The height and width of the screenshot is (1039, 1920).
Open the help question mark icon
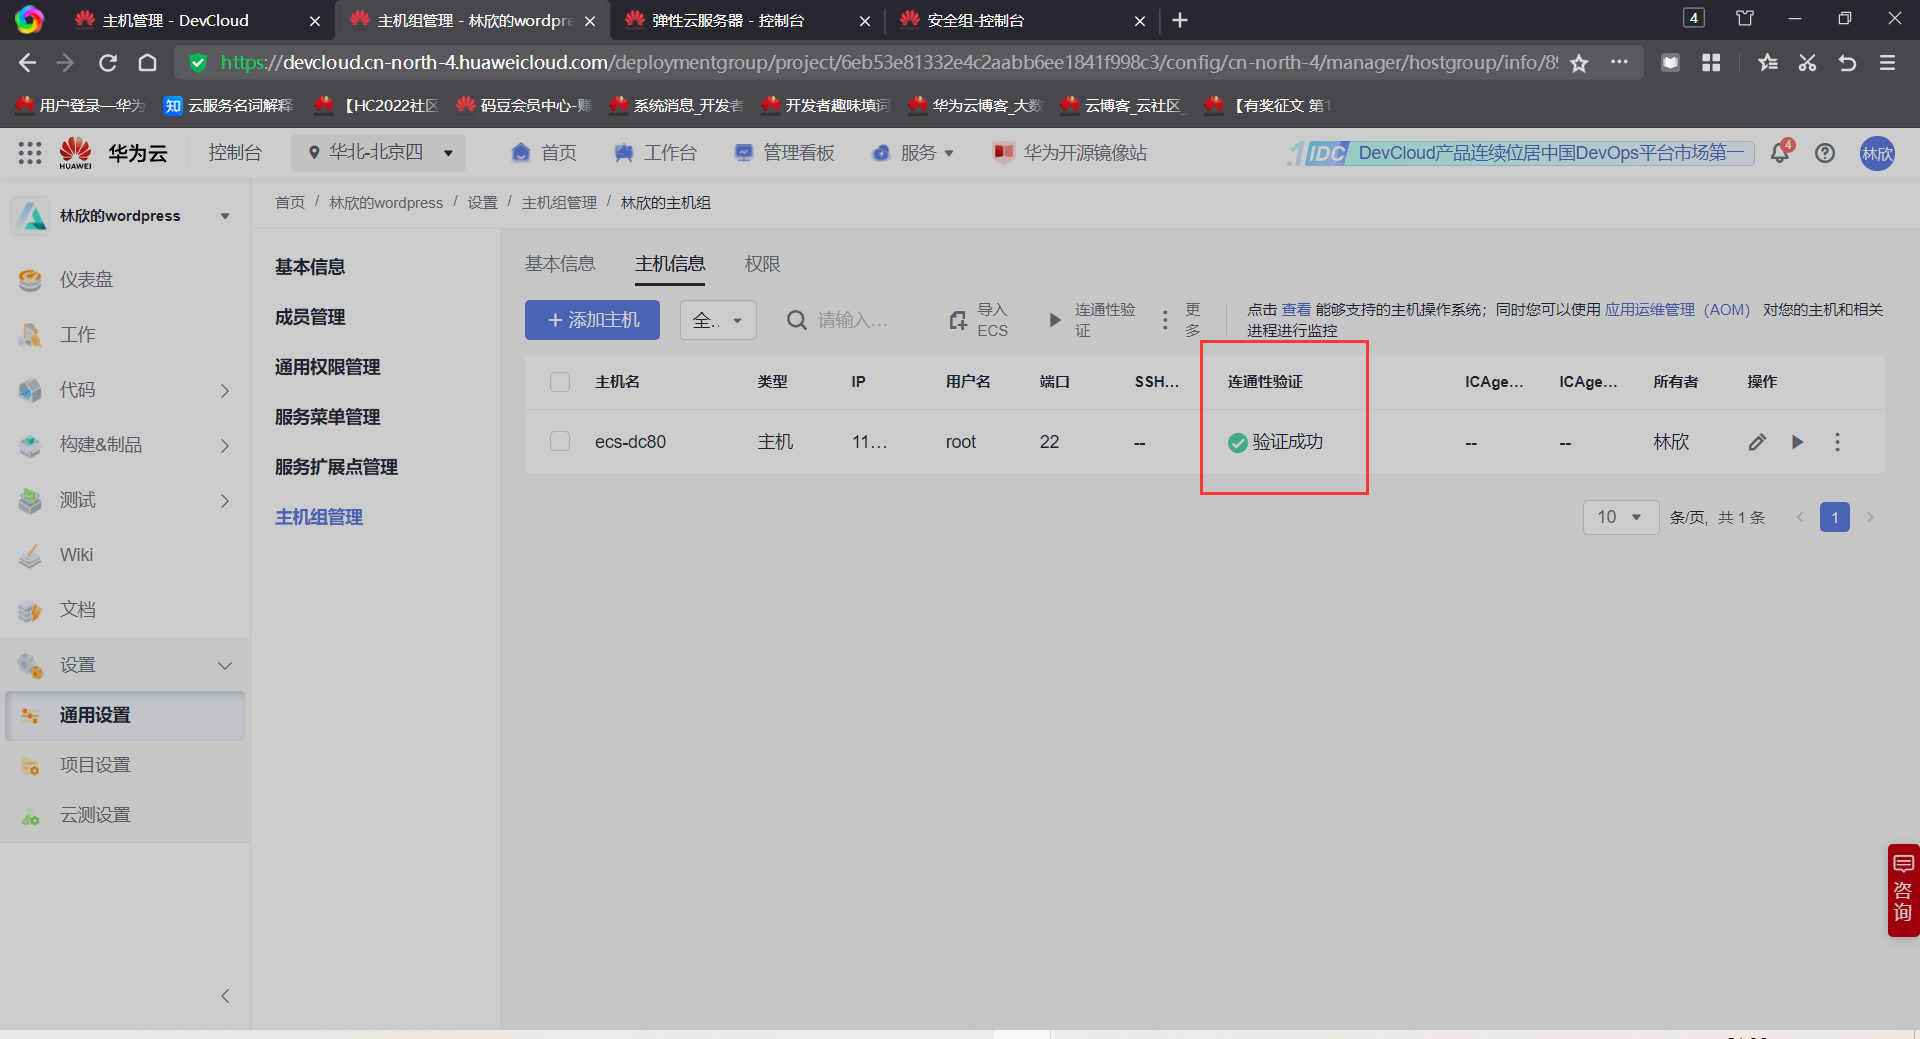pyautogui.click(x=1825, y=153)
